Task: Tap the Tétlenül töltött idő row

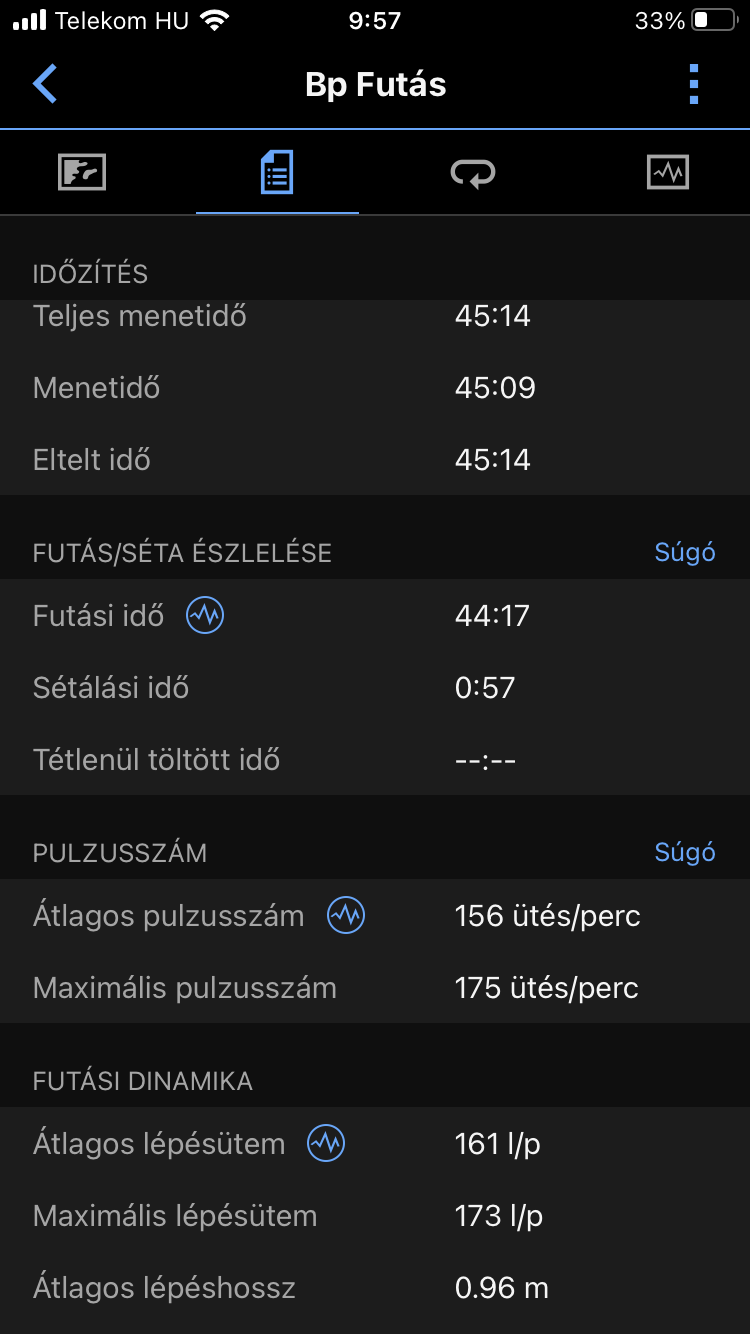Action: (375, 760)
